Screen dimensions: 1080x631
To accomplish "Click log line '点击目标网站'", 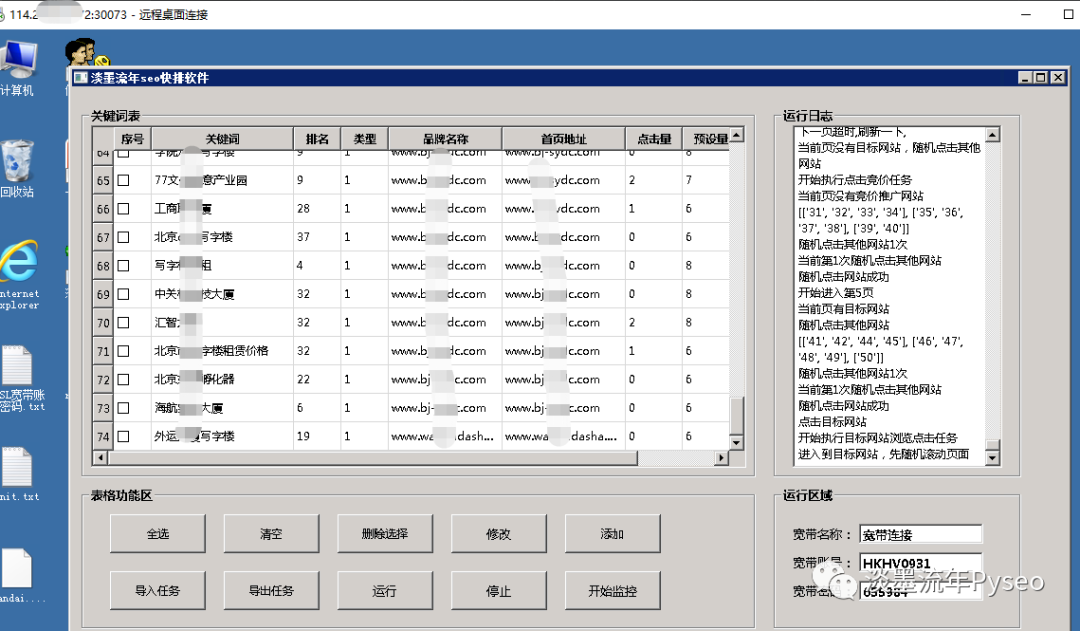I will [832, 422].
